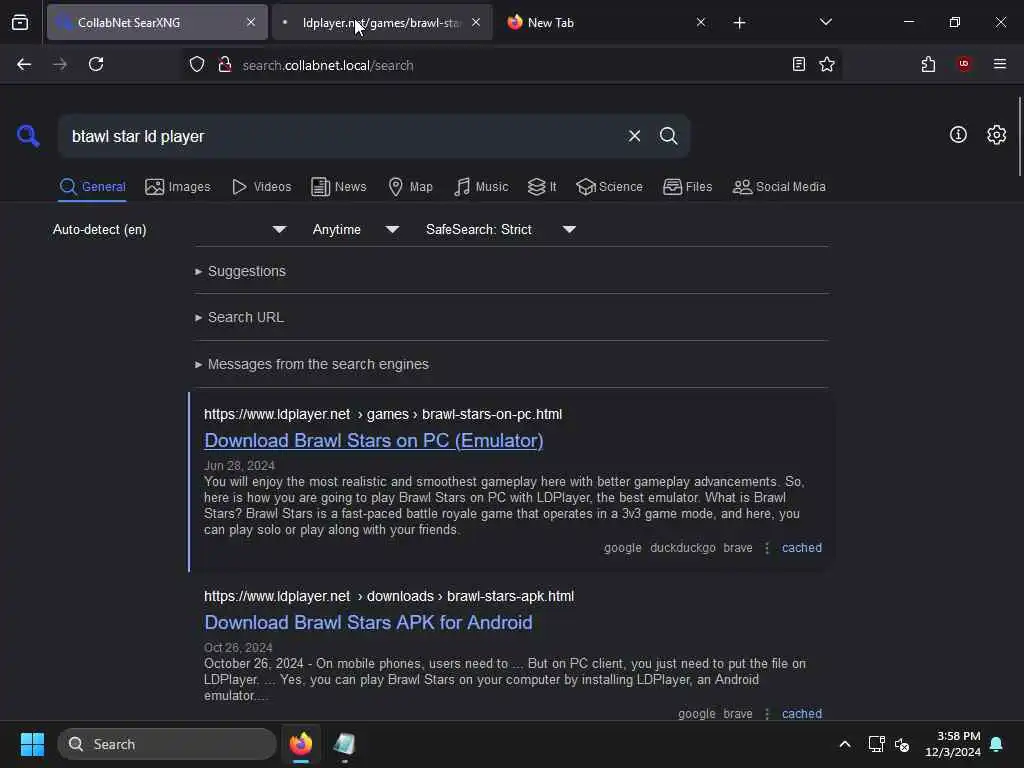Switch to the Science category
The image size is (1024, 768).
pyautogui.click(x=609, y=187)
